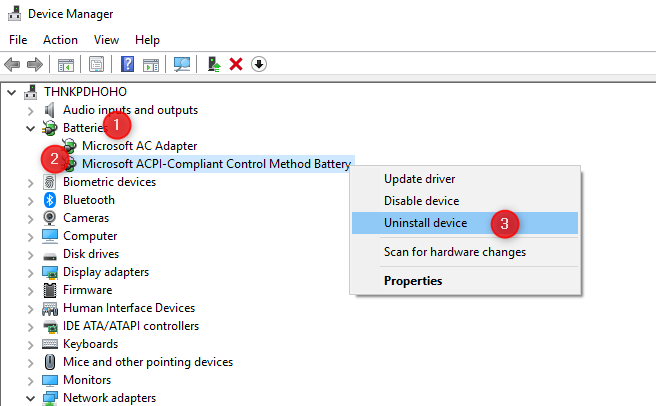The width and height of the screenshot is (656, 406).
Task: Select Uninstall device in context menu
Action: [465, 223]
